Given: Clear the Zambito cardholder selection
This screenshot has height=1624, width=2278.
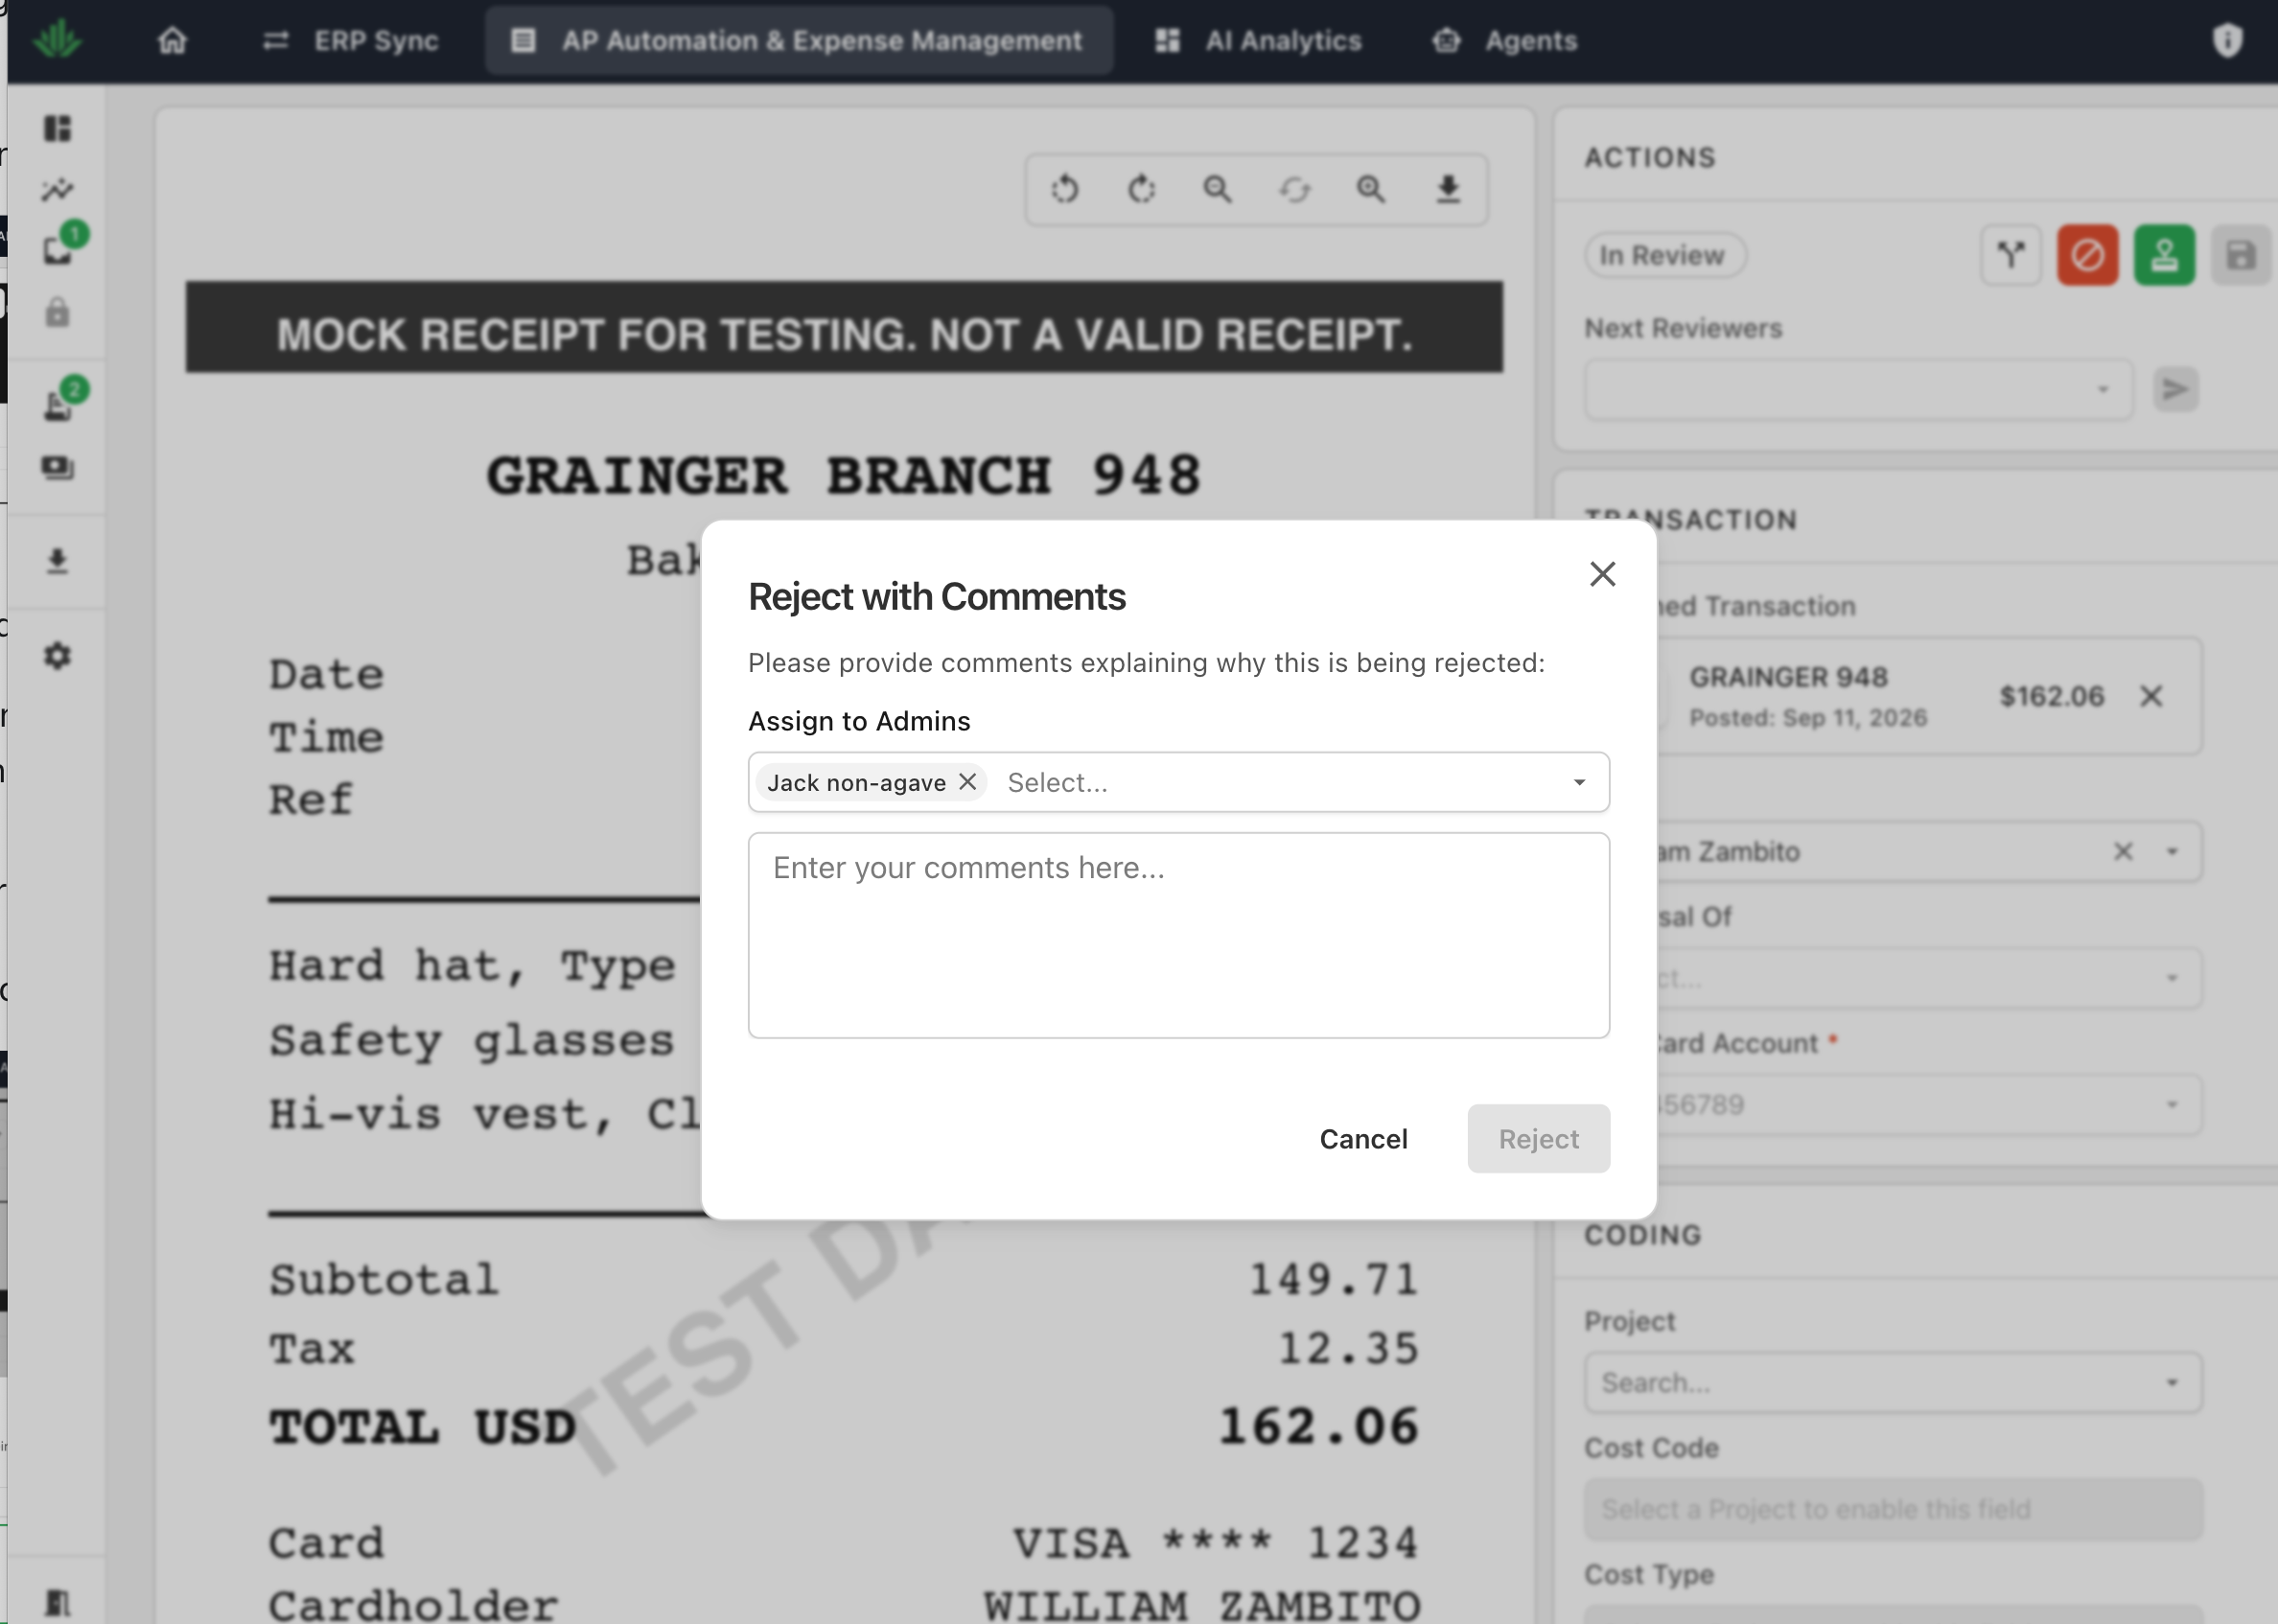Looking at the screenshot, I should point(2123,852).
